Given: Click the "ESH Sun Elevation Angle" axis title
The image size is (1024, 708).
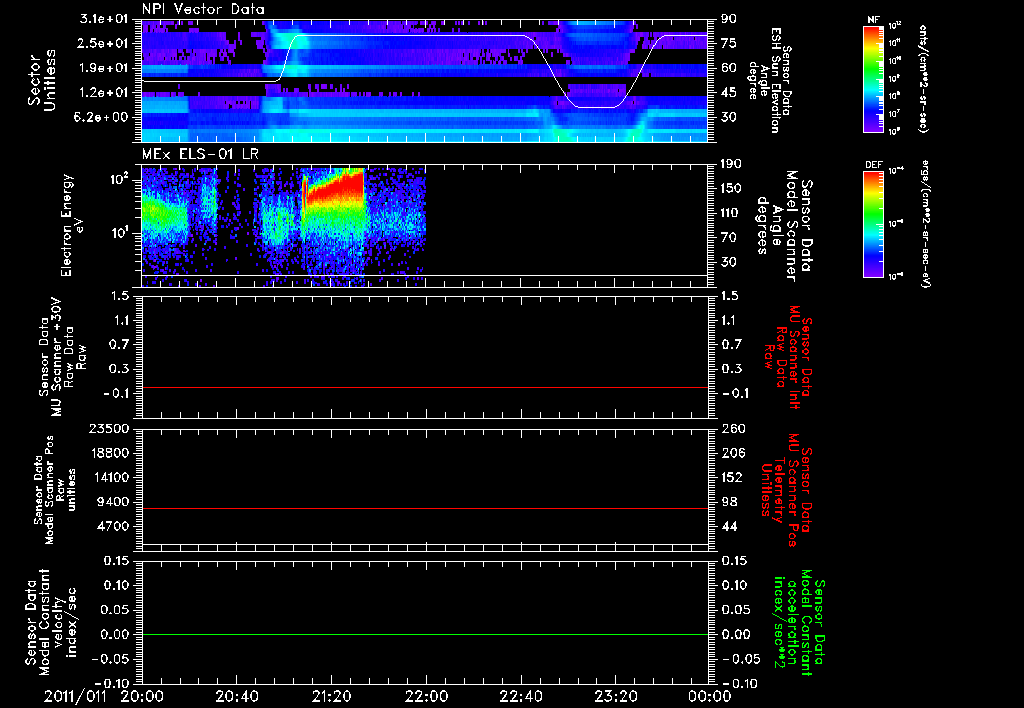Looking at the screenshot, I should [x=770, y=80].
